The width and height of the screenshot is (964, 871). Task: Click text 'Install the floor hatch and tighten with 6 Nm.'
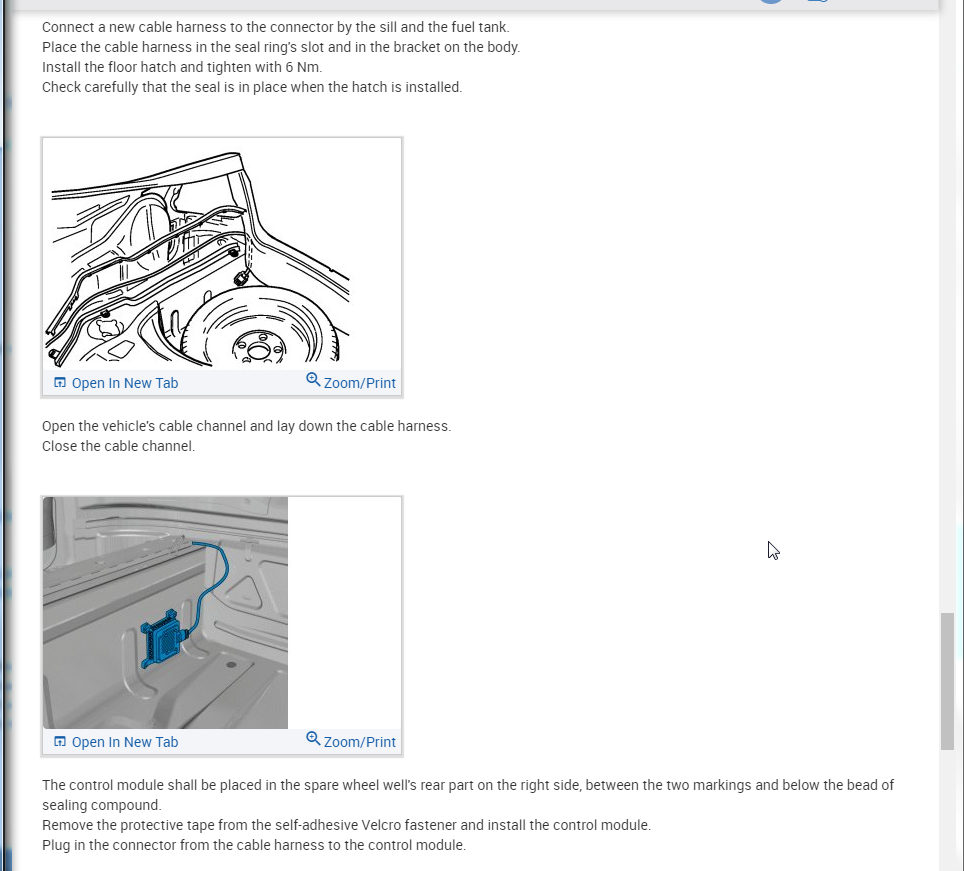182,67
